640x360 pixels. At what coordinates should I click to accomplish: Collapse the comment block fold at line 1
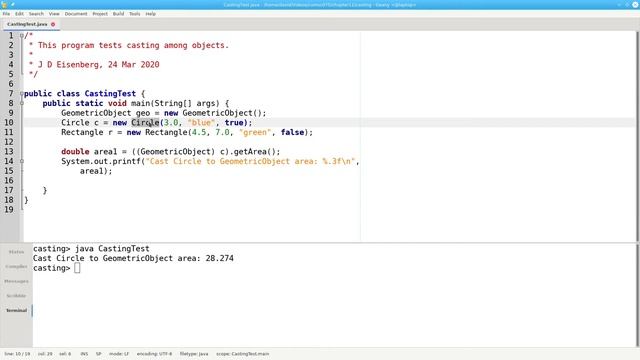pyautogui.click(x=22, y=36)
